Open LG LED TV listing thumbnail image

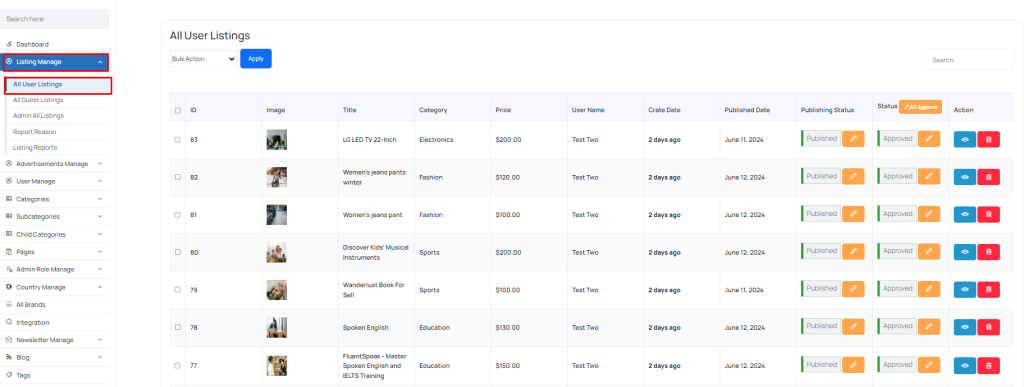pos(276,140)
